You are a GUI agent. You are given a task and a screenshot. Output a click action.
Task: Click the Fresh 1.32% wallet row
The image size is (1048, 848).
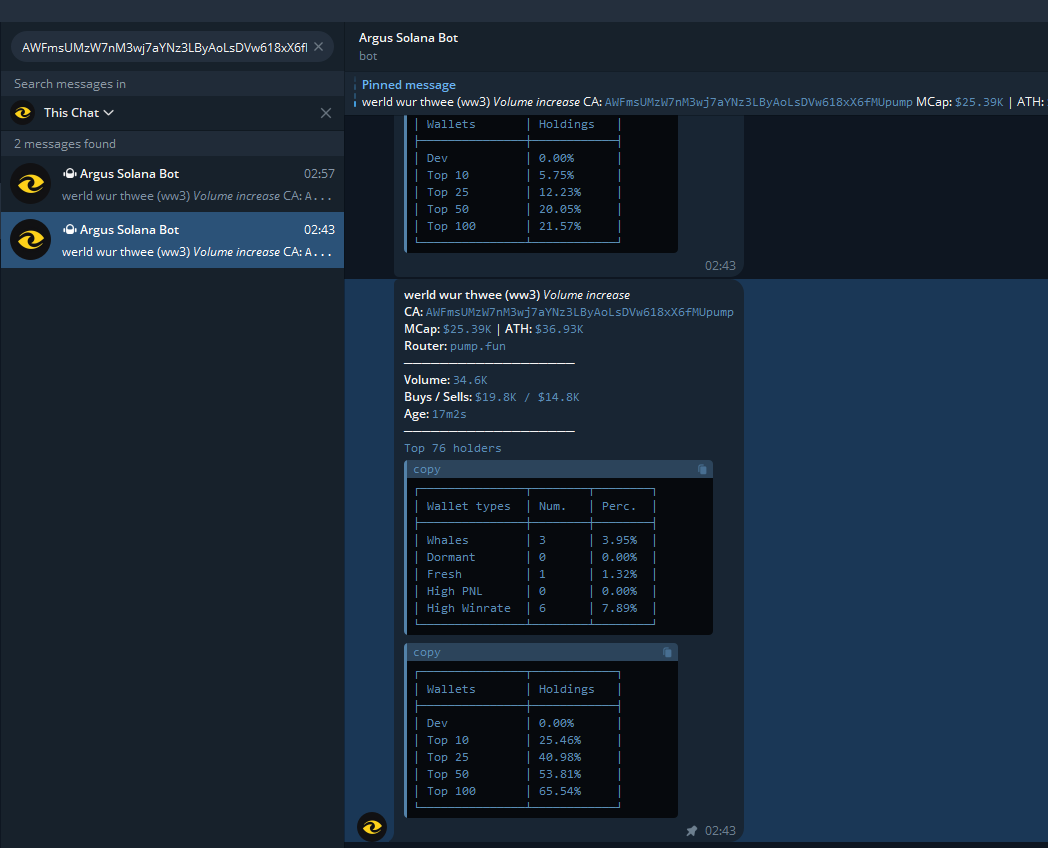pyautogui.click(x=535, y=574)
